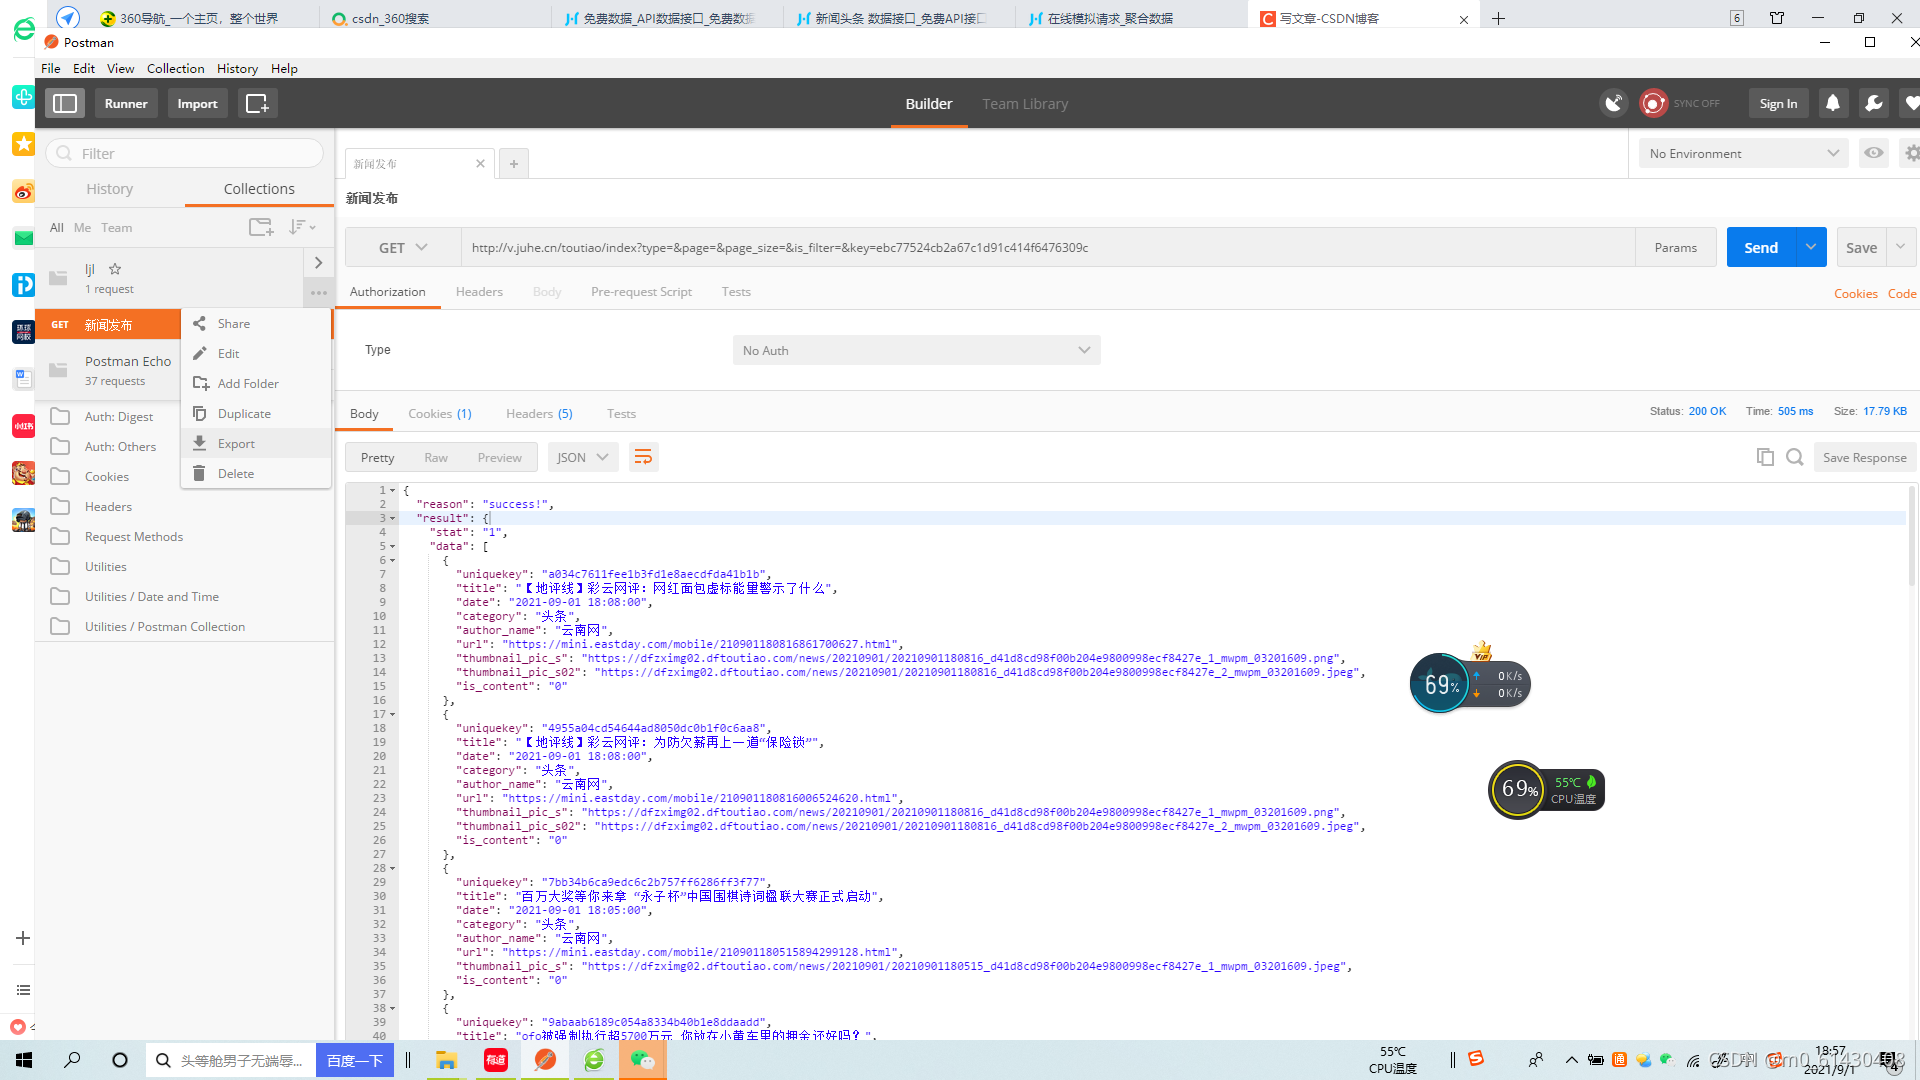Screen dimensions: 1920x1080
Task: Star the ljl collection as favorite
Action: tap(114, 268)
